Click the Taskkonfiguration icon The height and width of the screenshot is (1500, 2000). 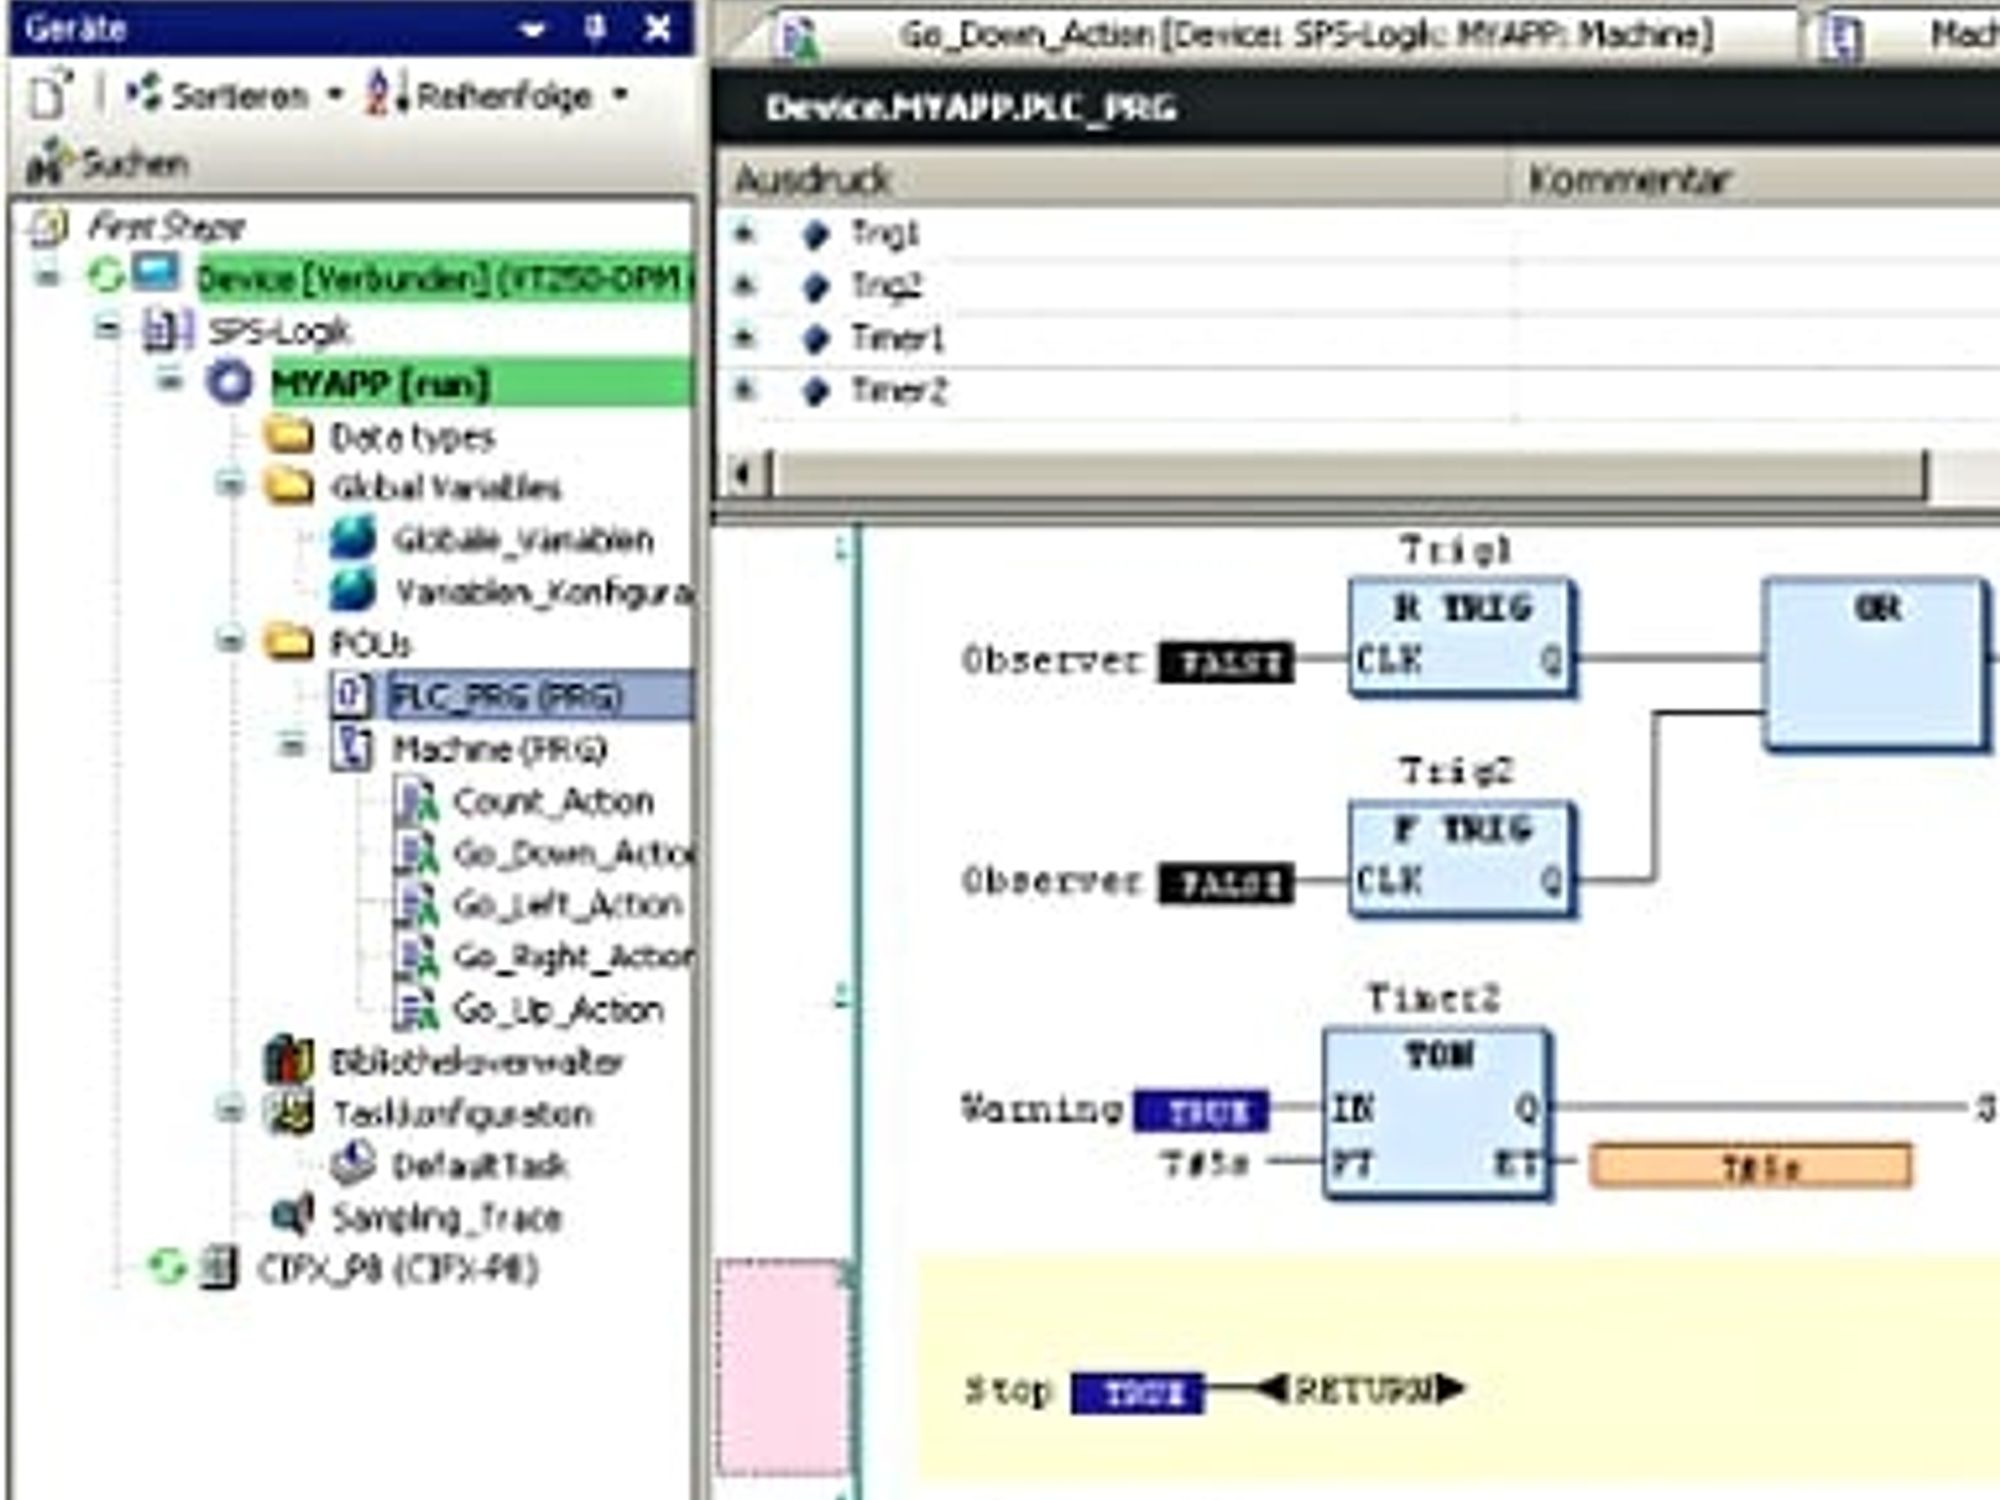(289, 1112)
